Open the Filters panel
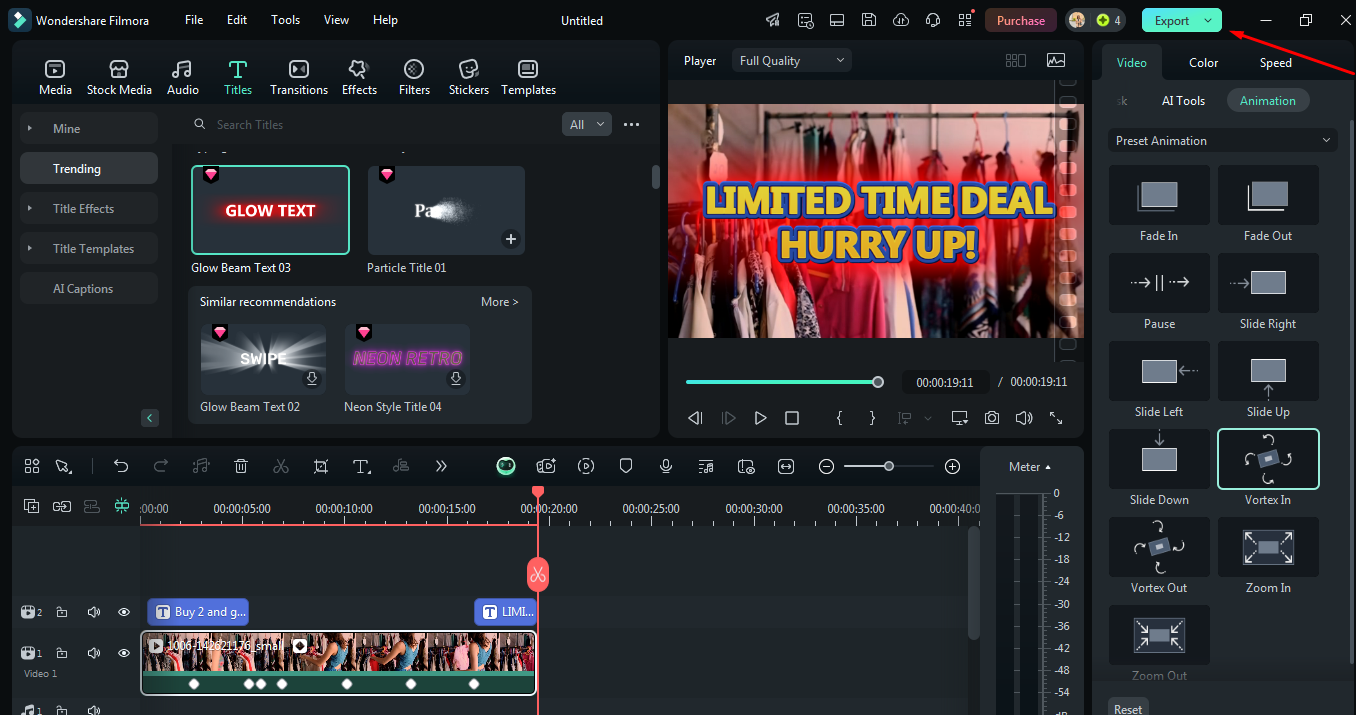The height and width of the screenshot is (715, 1356). point(414,78)
